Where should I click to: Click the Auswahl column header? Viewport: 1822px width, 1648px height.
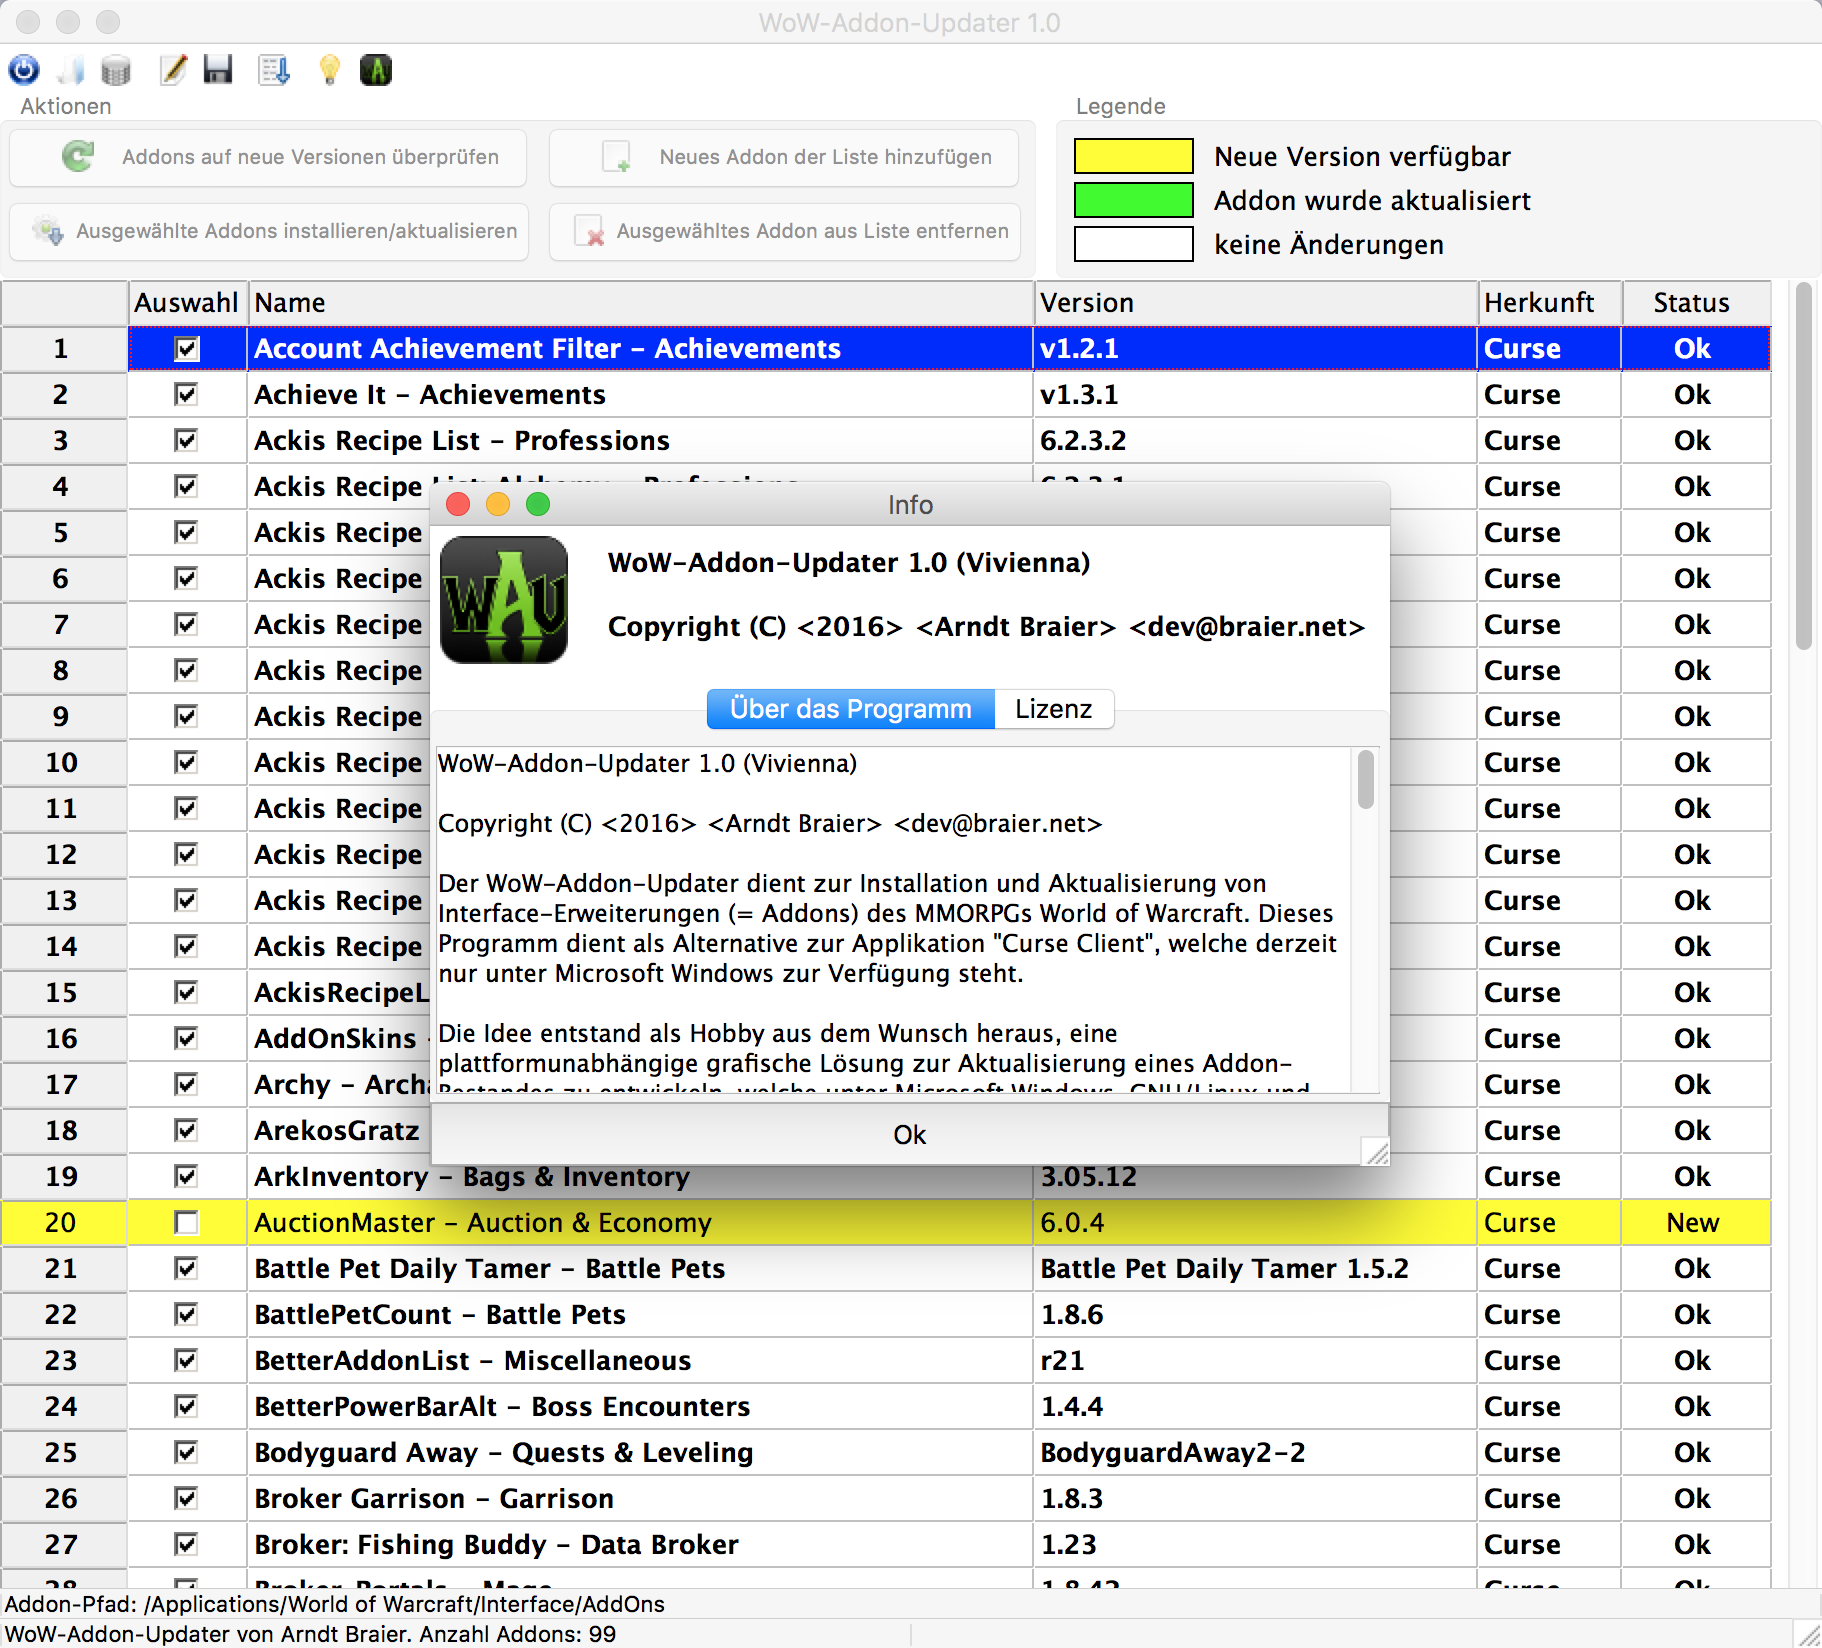click(x=187, y=303)
